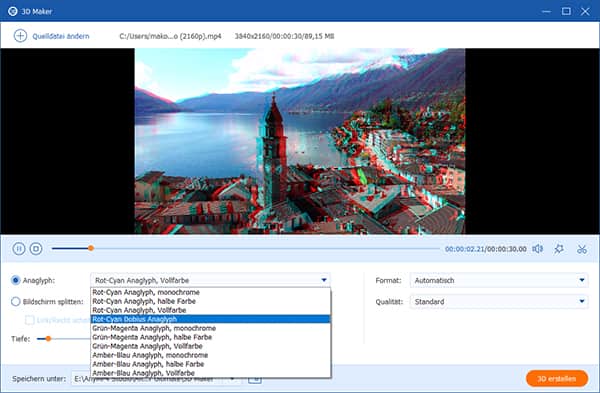Choose Amber-Blau Anaglyph, Vollfarbe
The height and width of the screenshot is (393, 600).
pos(210,373)
